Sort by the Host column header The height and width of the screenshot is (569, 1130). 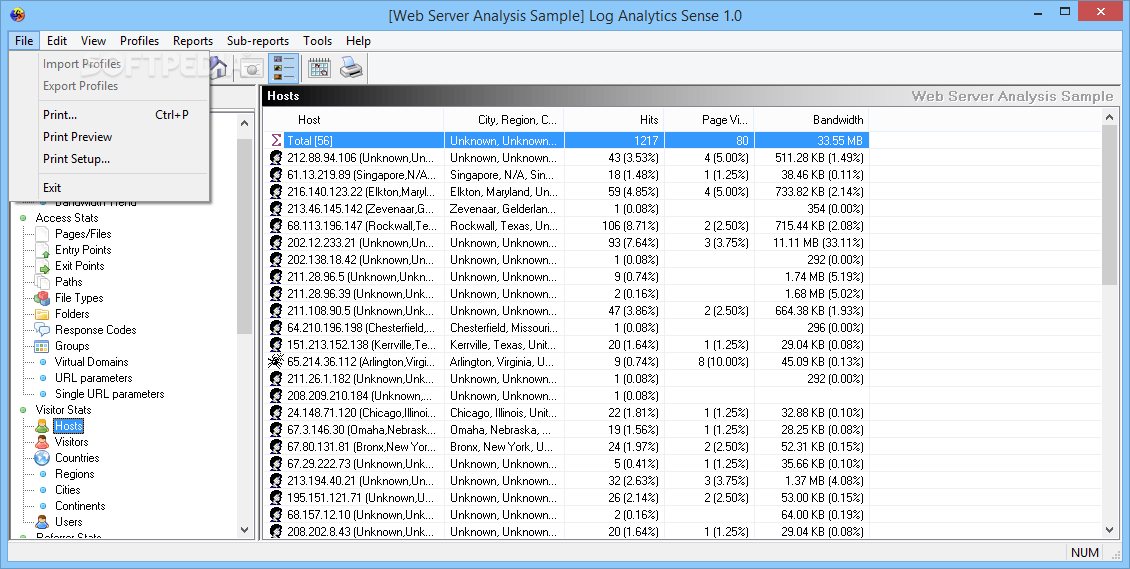click(x=353, y=120)
